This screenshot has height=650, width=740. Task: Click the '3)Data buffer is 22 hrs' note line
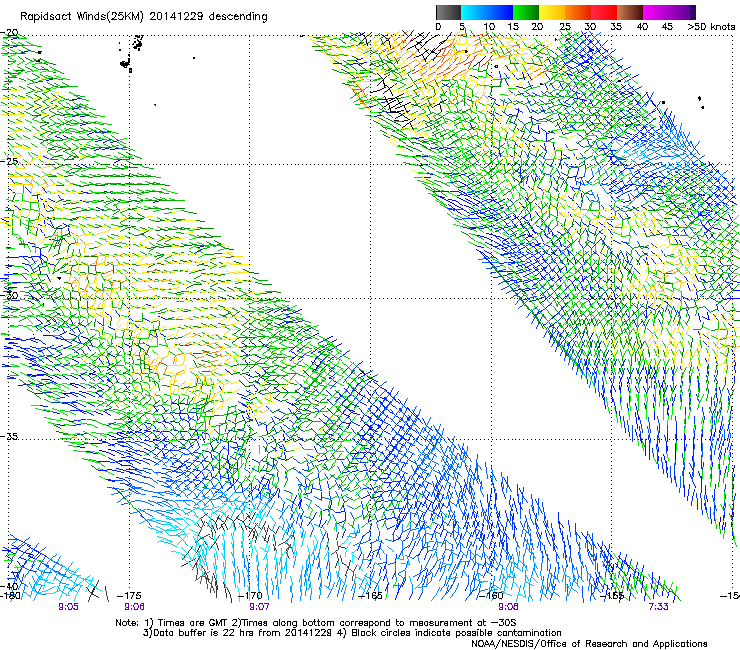click(x=352, y=633)
